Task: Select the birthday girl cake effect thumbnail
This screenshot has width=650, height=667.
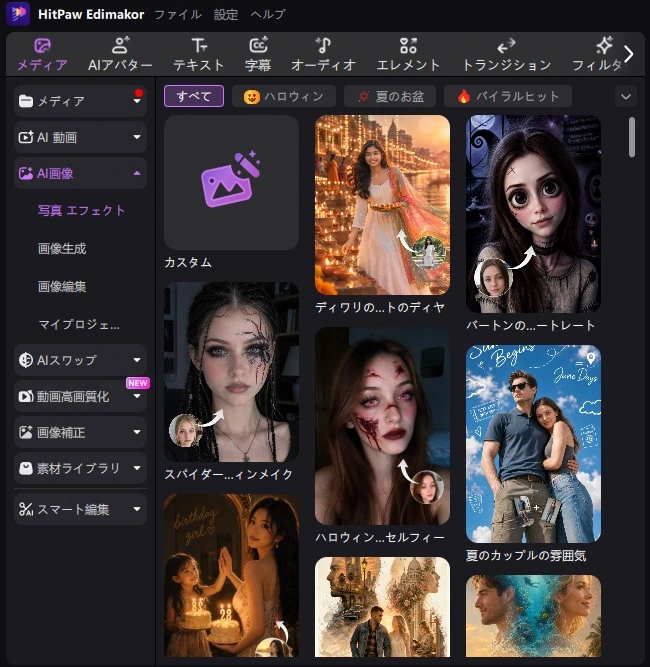Action: [x=231, y=575]
